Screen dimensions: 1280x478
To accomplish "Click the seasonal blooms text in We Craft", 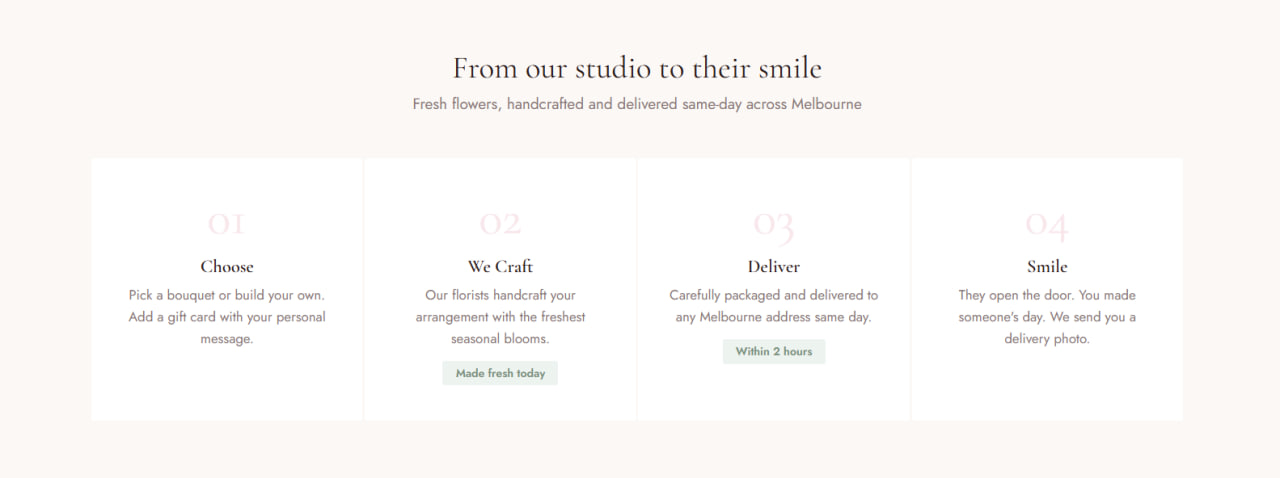I will 500,339.
